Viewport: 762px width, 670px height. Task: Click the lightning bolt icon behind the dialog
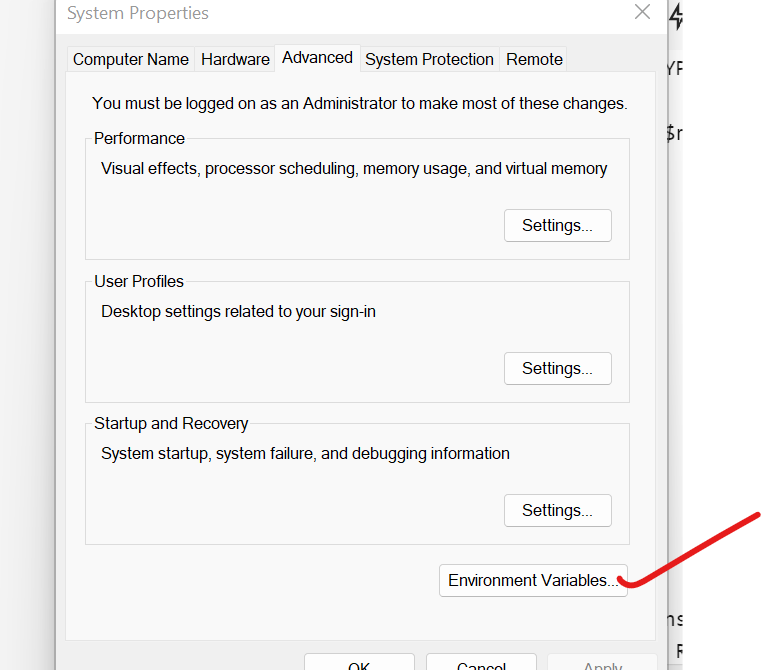pyautogui.click(x=677, y=15)
